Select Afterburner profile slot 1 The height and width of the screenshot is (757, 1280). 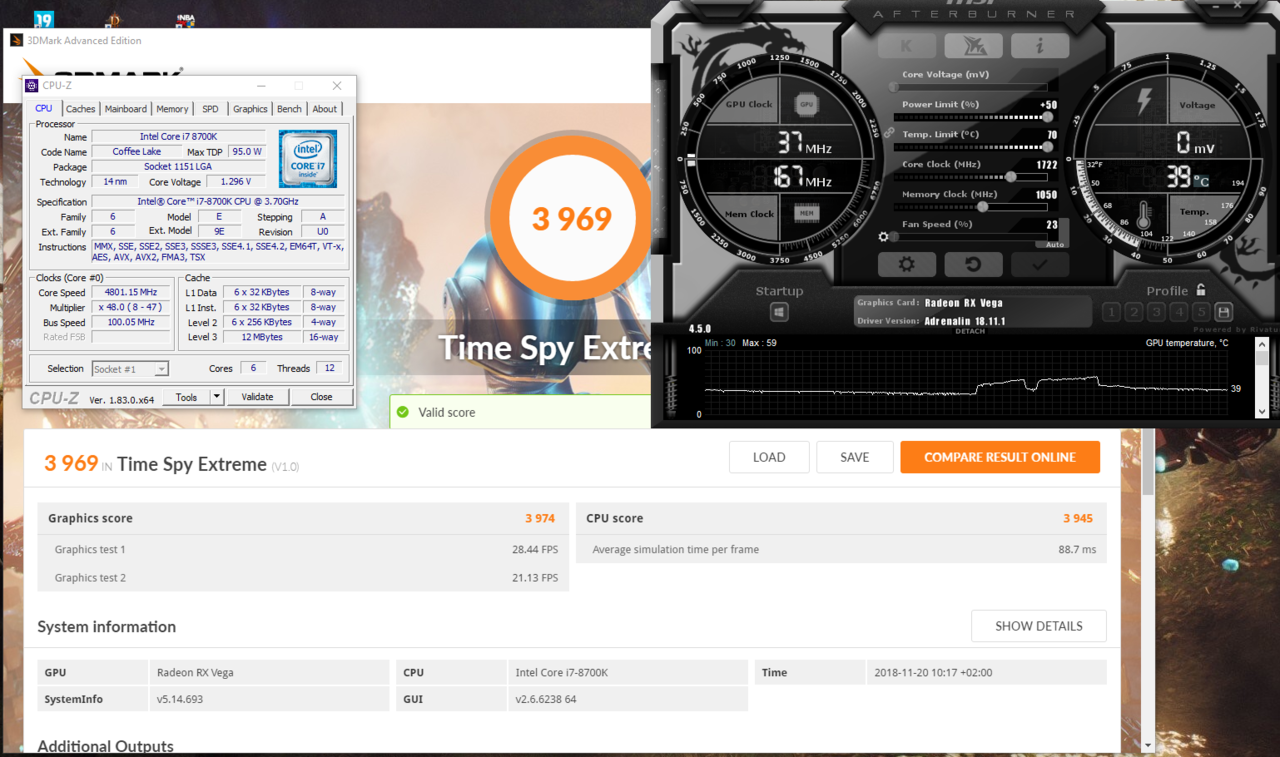[1111, 313]
